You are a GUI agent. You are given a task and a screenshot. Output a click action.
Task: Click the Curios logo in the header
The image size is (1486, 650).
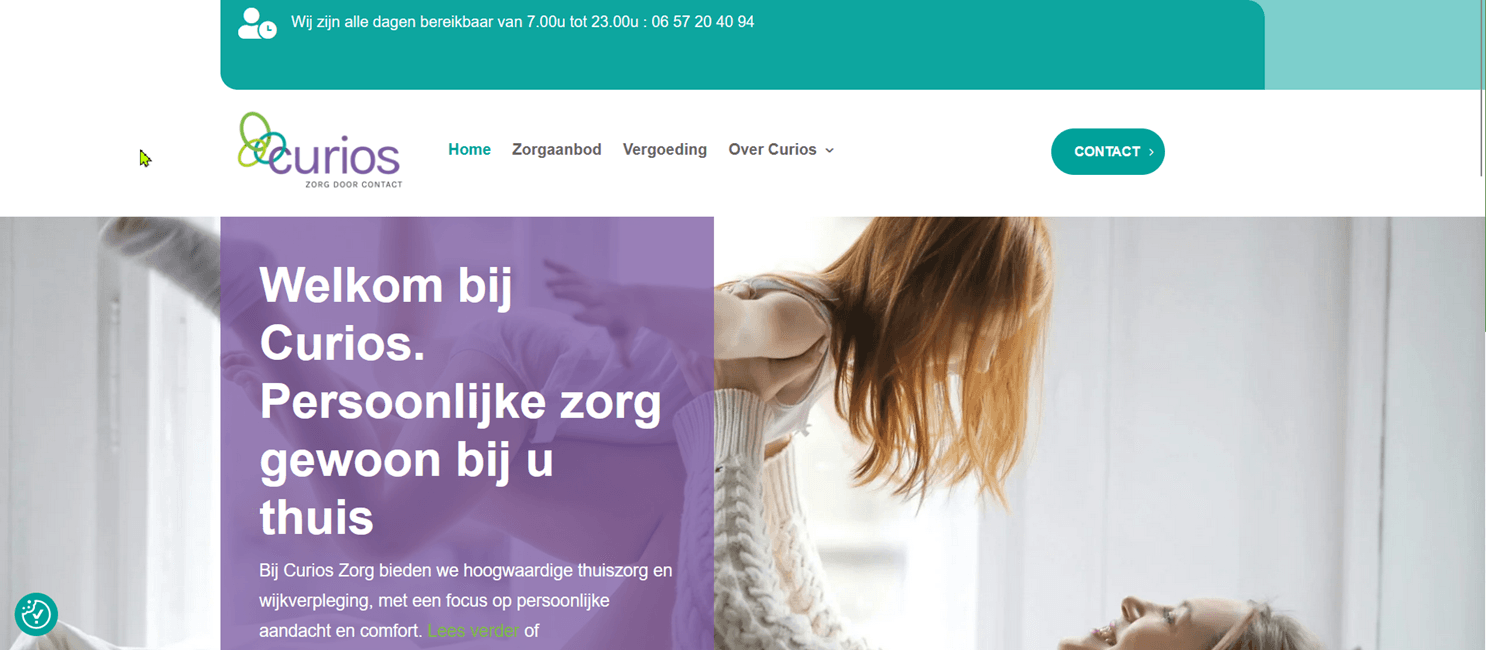tap(319, 150)
